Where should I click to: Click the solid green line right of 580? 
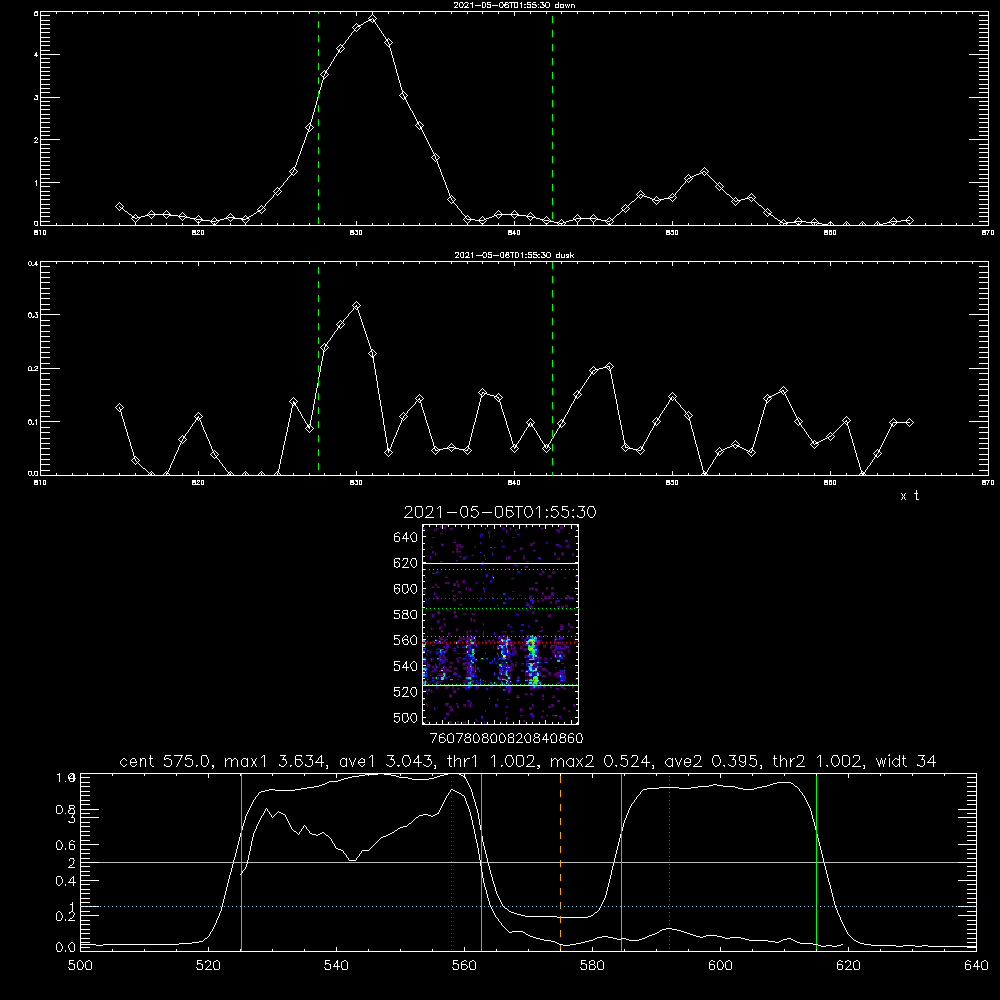tap(621, 861)
